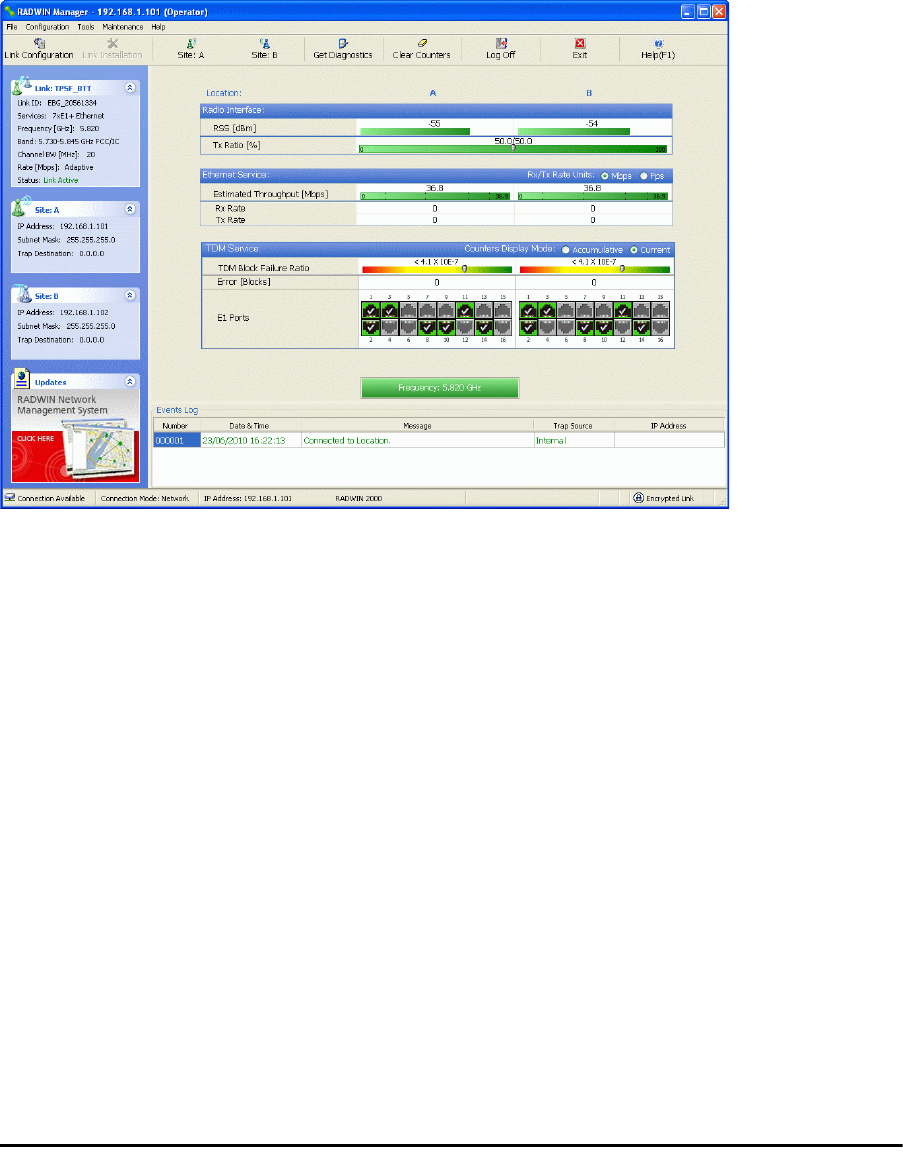This screenshot has width=903, height=1163.
Task: Click the Updates panel document icon
Action: tap(21, 379)
